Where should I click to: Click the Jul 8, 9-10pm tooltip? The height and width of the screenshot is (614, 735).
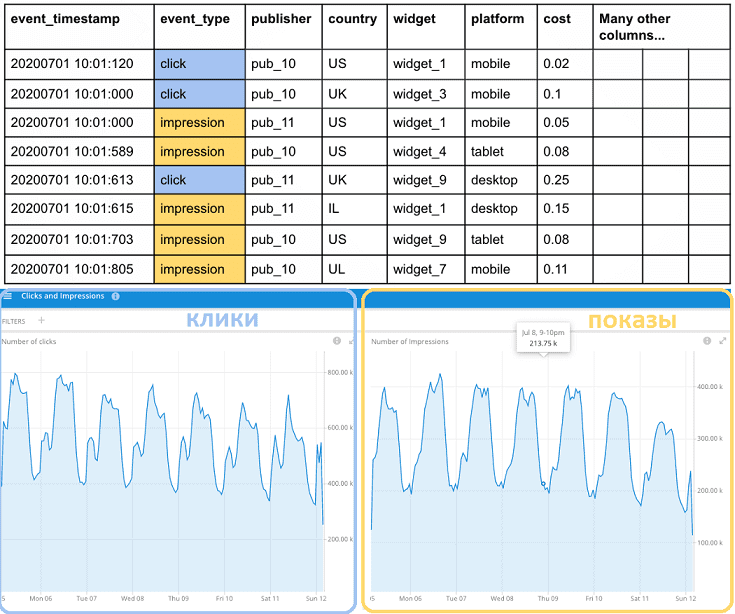tap(541, 336)
